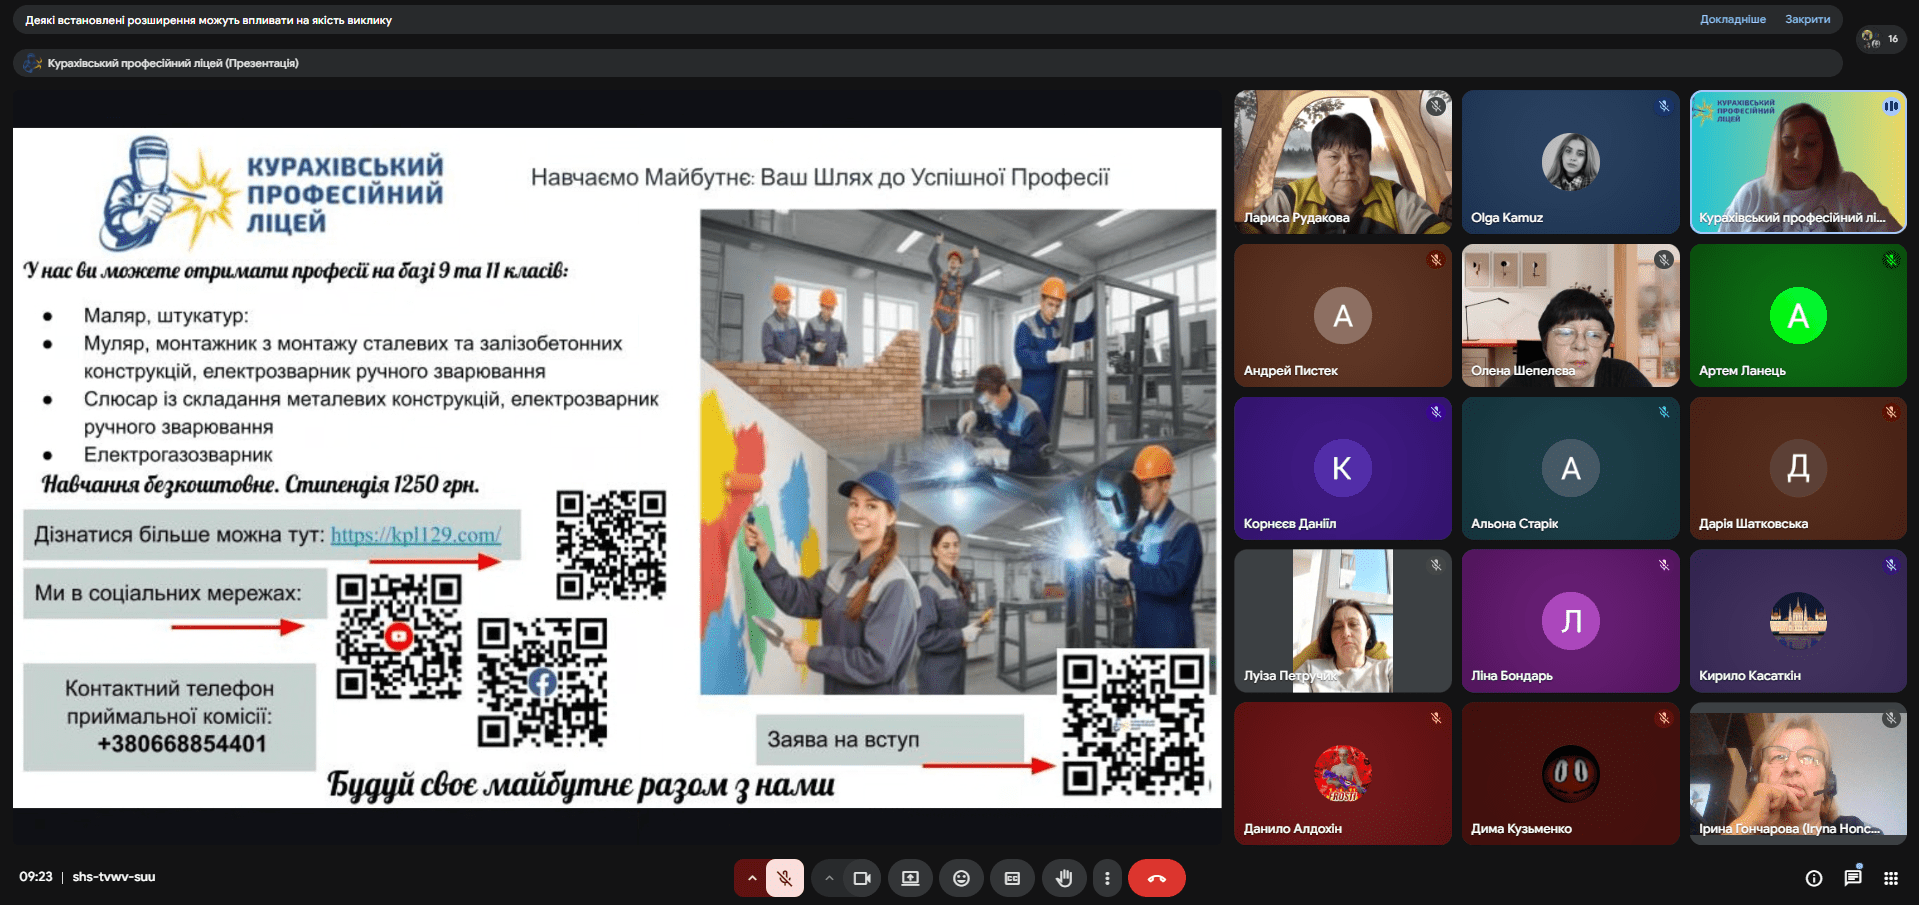
Task: Turn on closed captions
Action: (1012, 878)
